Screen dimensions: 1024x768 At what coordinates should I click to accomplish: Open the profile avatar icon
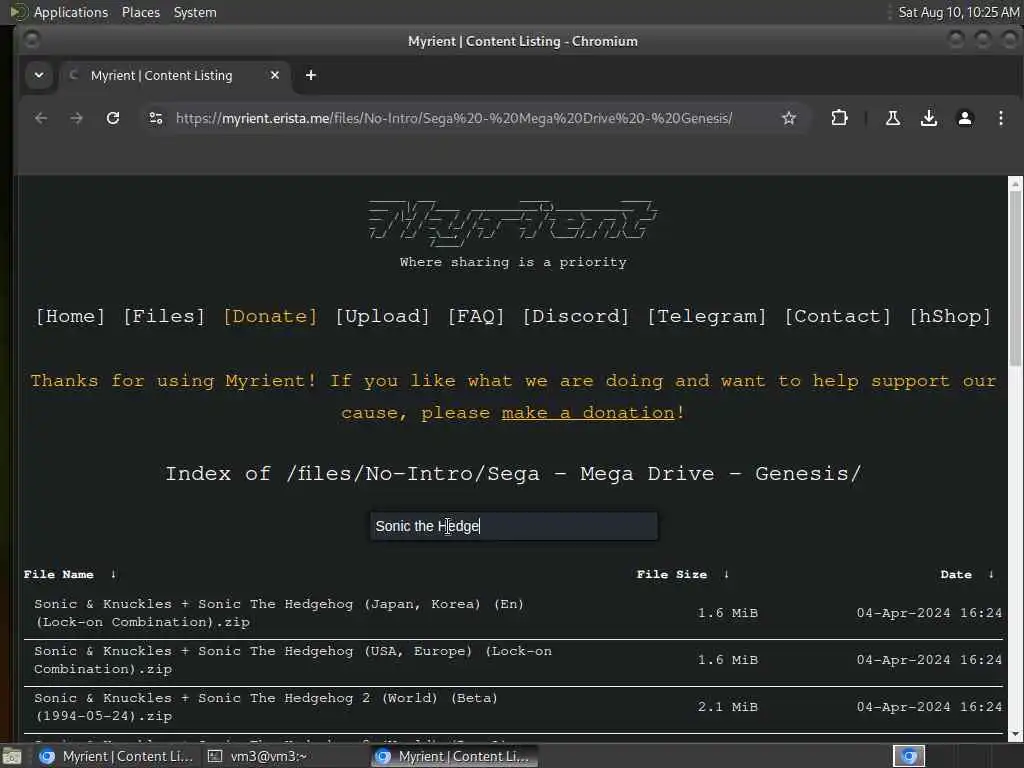point(965,118)
